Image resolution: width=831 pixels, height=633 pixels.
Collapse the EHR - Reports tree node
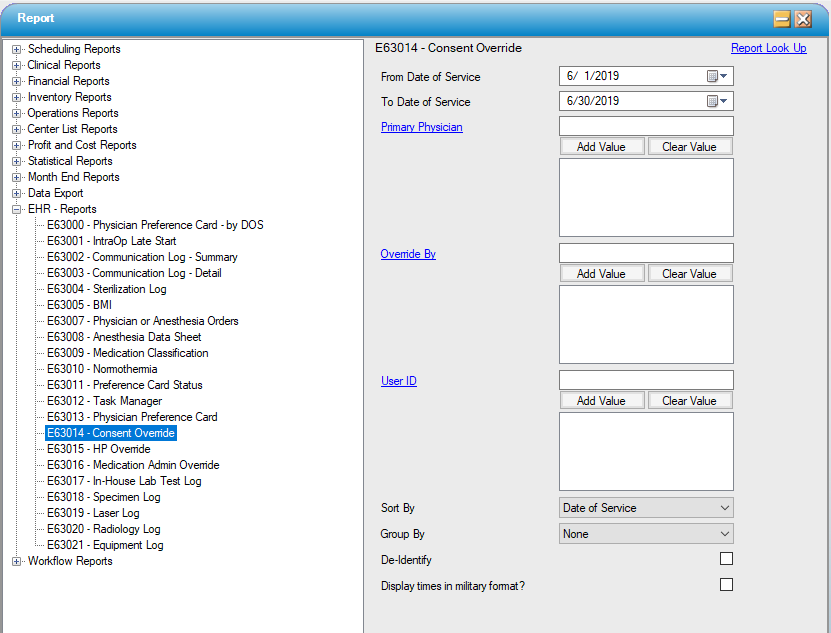click(x=15, y=208)
